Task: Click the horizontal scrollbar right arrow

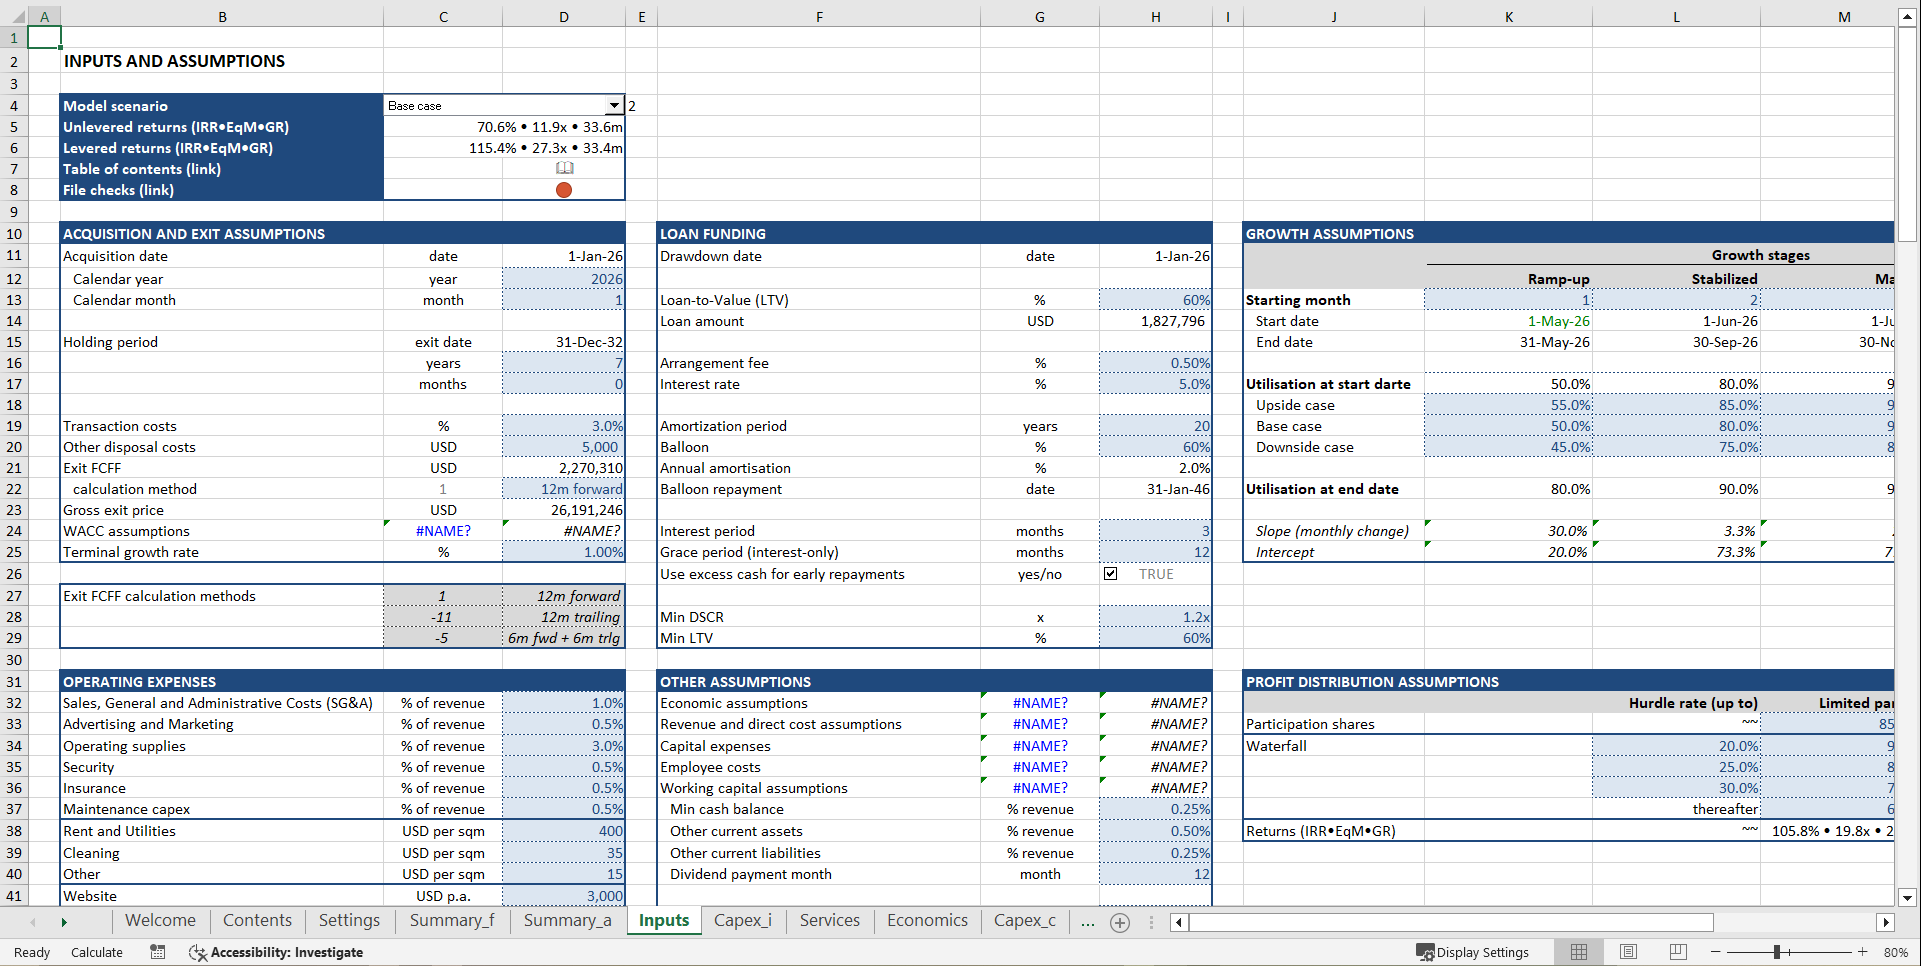Action: pos(1886,922)
